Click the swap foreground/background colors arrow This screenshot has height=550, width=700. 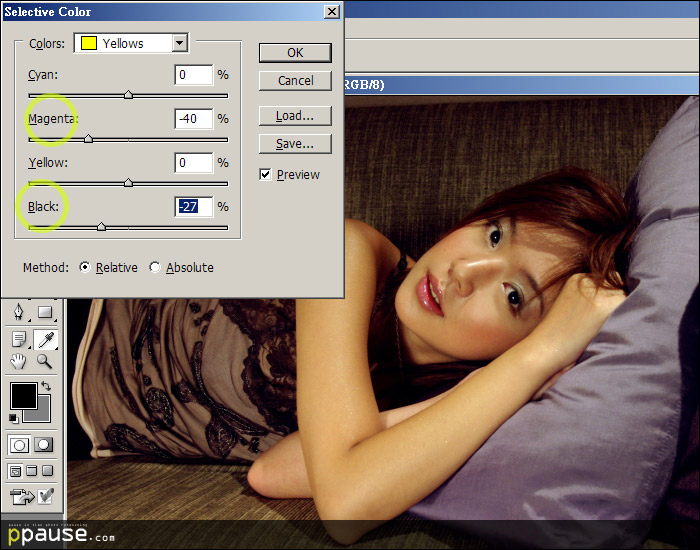pos(46,386)
